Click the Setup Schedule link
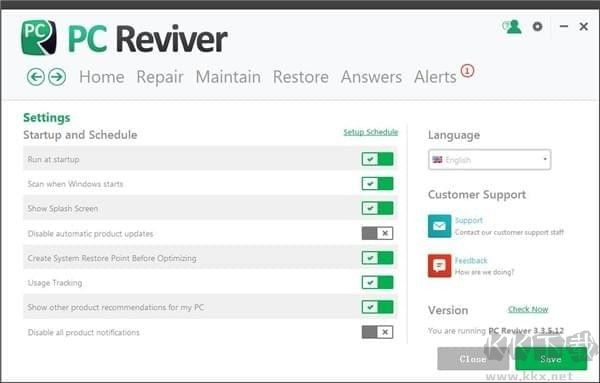 pos(371,132)
